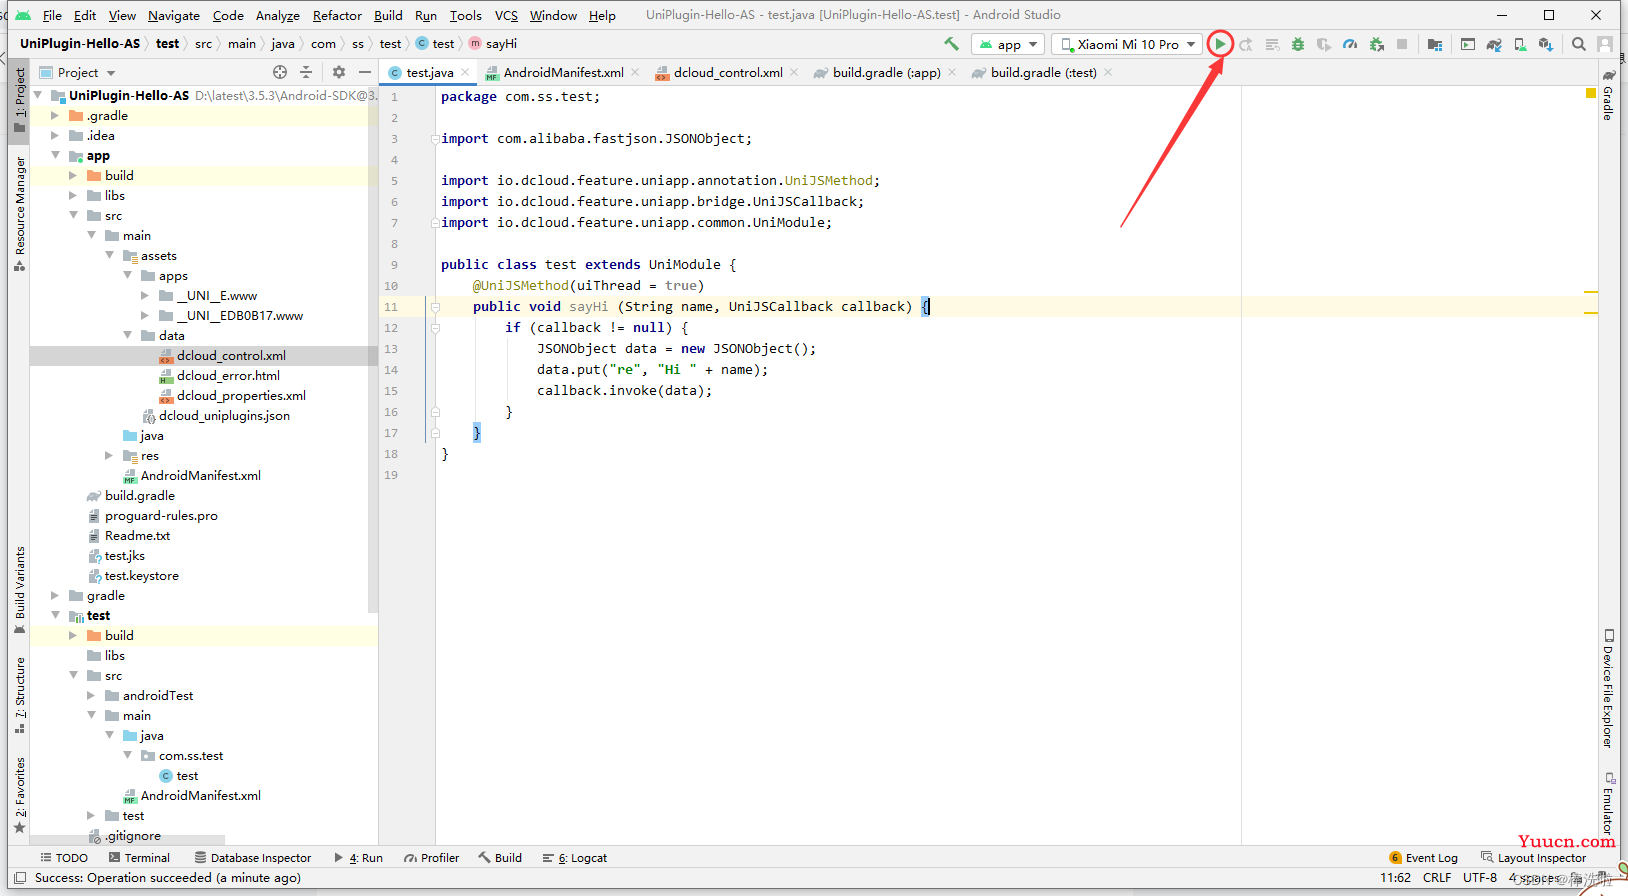1628x896 pixels.
Task: Click CRLF line separator in status bar
Action: click(1437, 878)
